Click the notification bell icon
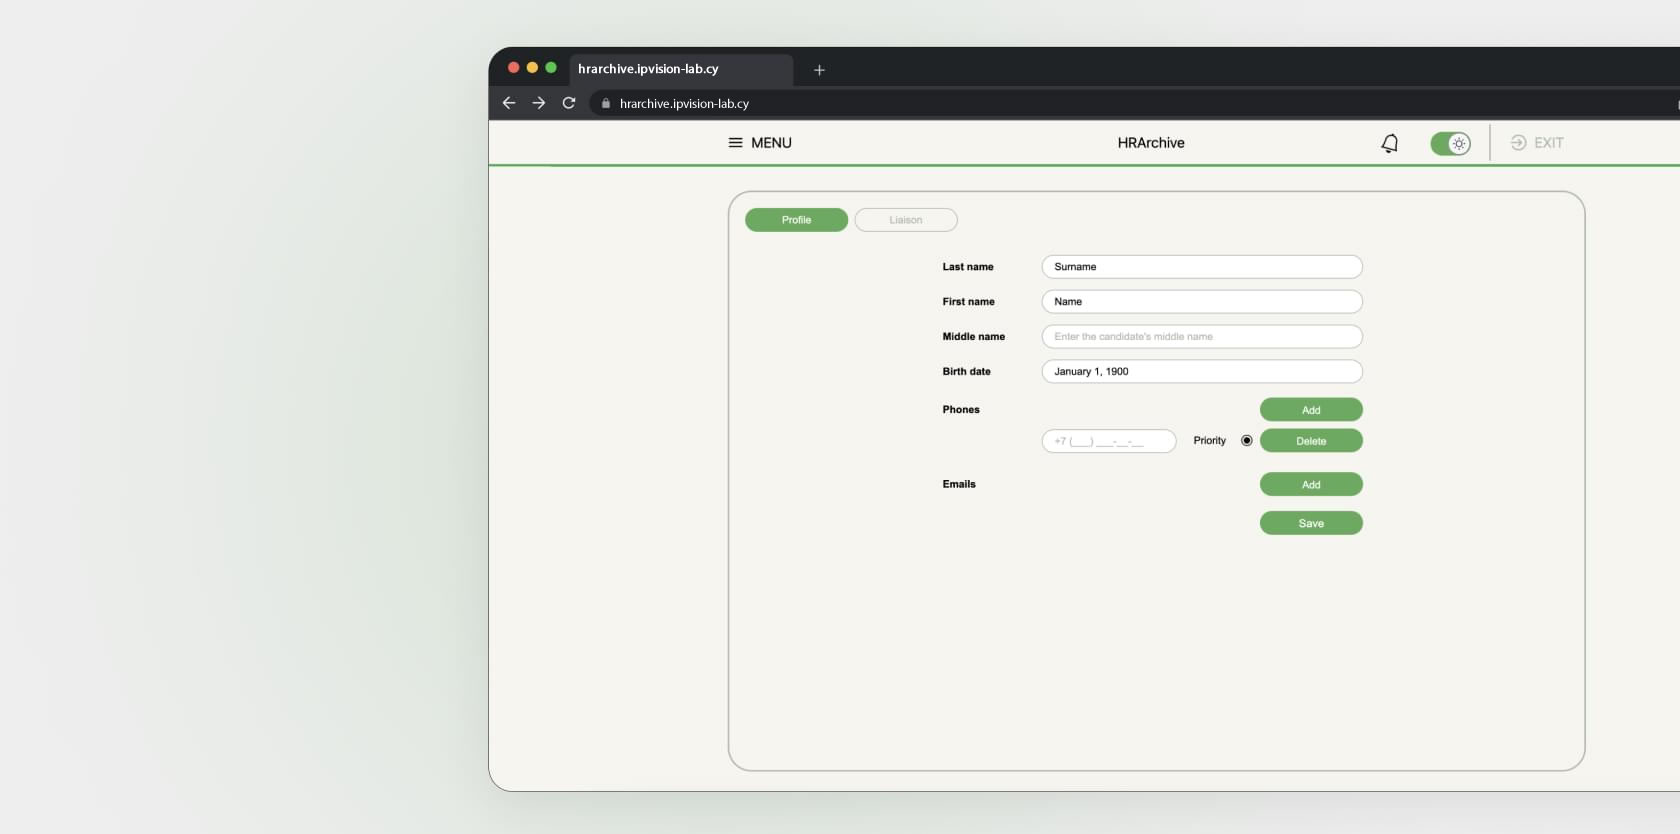 (1389, 144)
